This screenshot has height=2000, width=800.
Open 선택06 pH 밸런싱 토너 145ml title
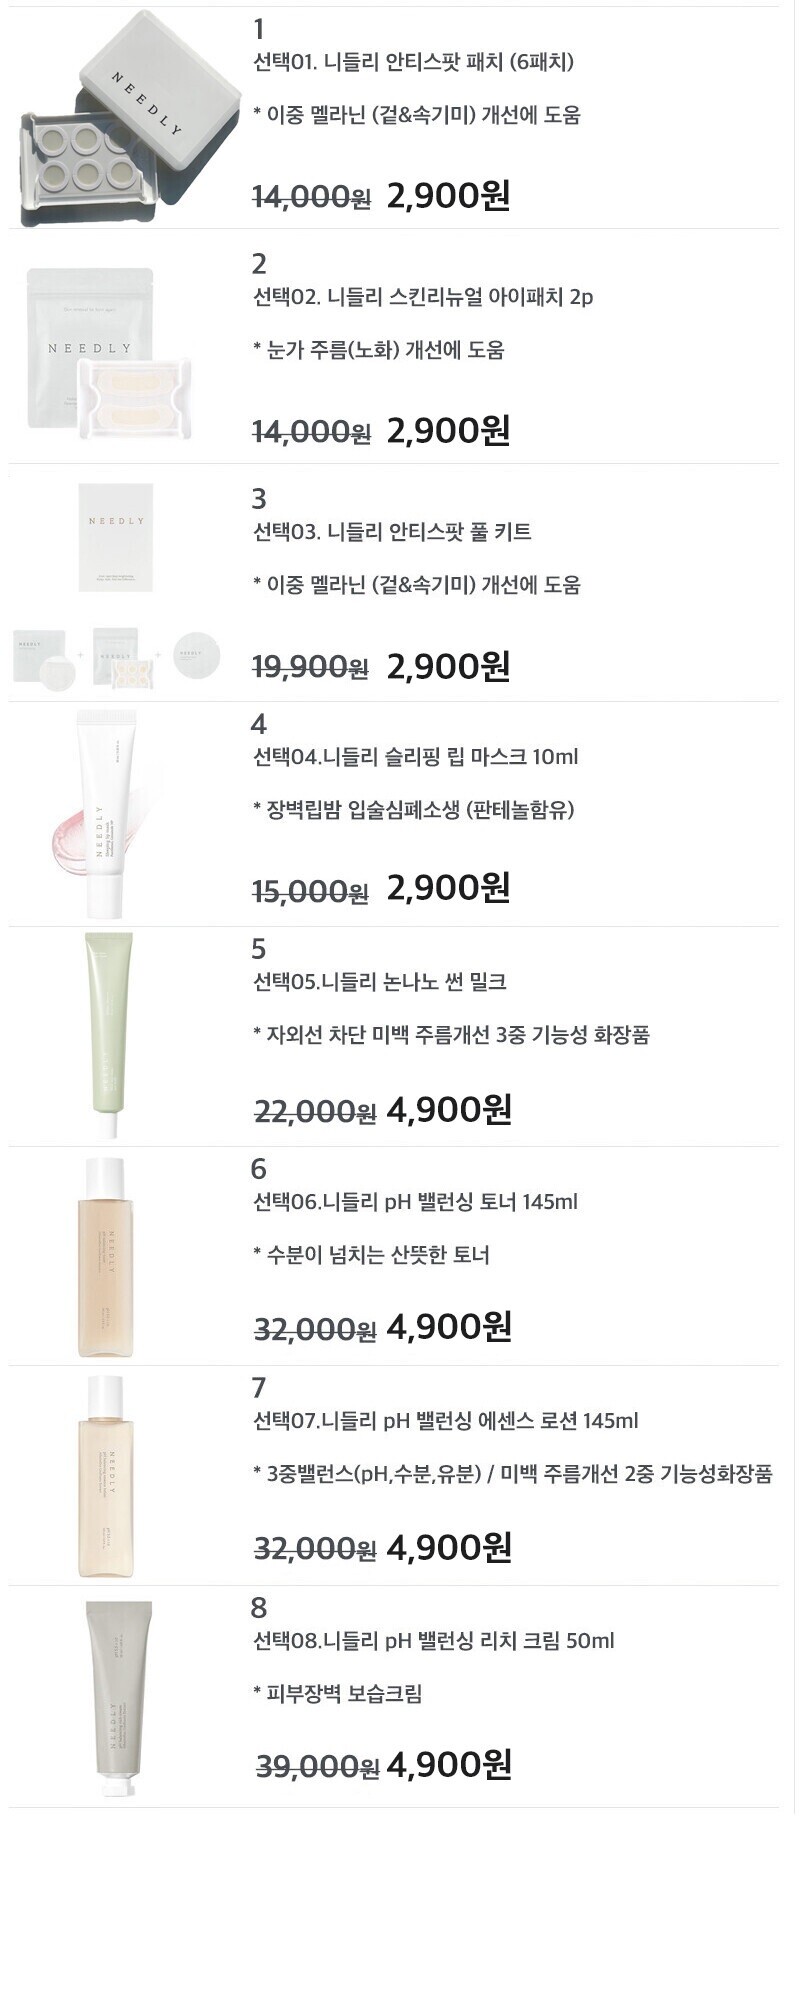[x=415, y=1202]
